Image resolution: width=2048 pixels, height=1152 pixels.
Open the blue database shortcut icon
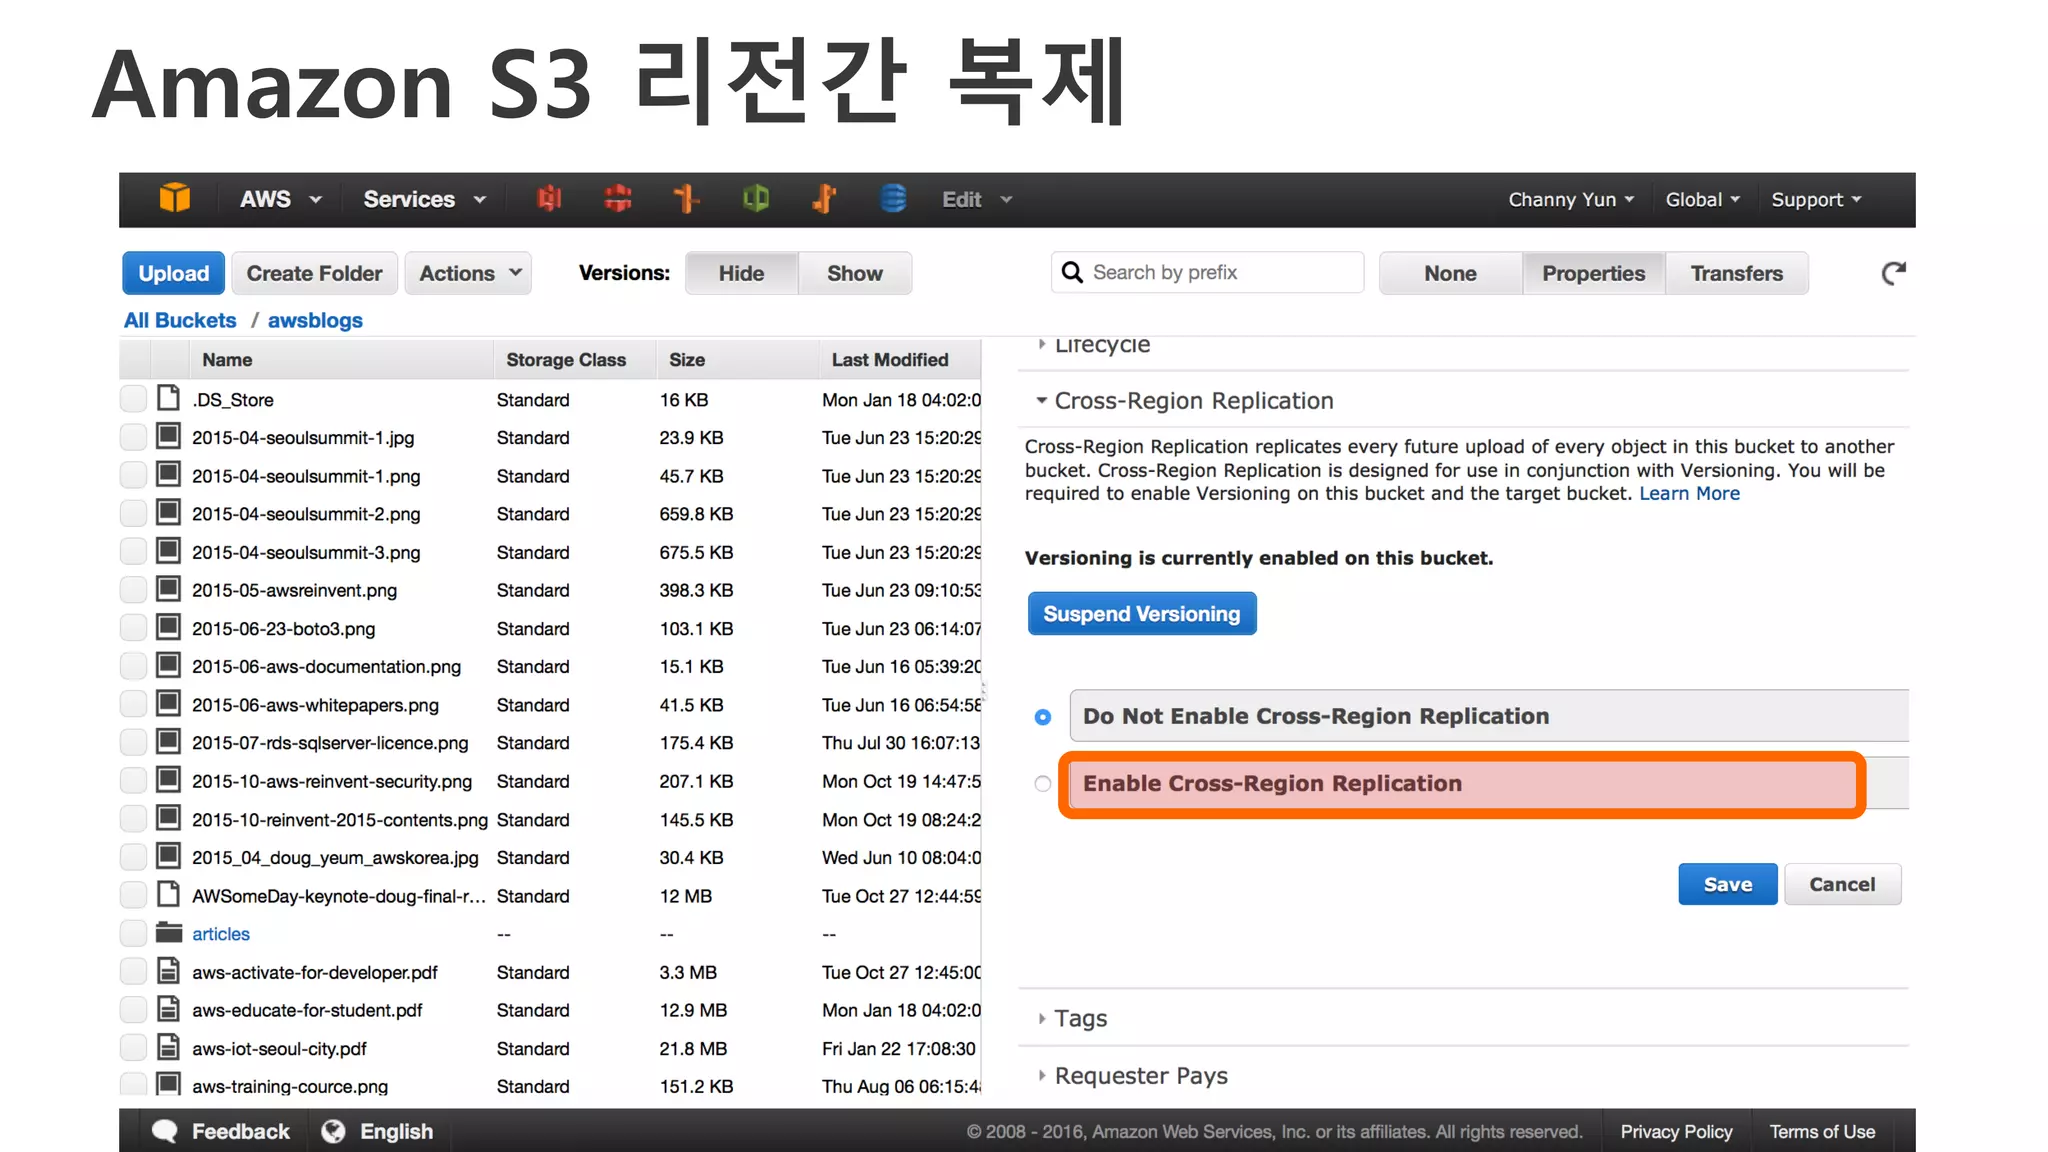[x=893, y=199]
